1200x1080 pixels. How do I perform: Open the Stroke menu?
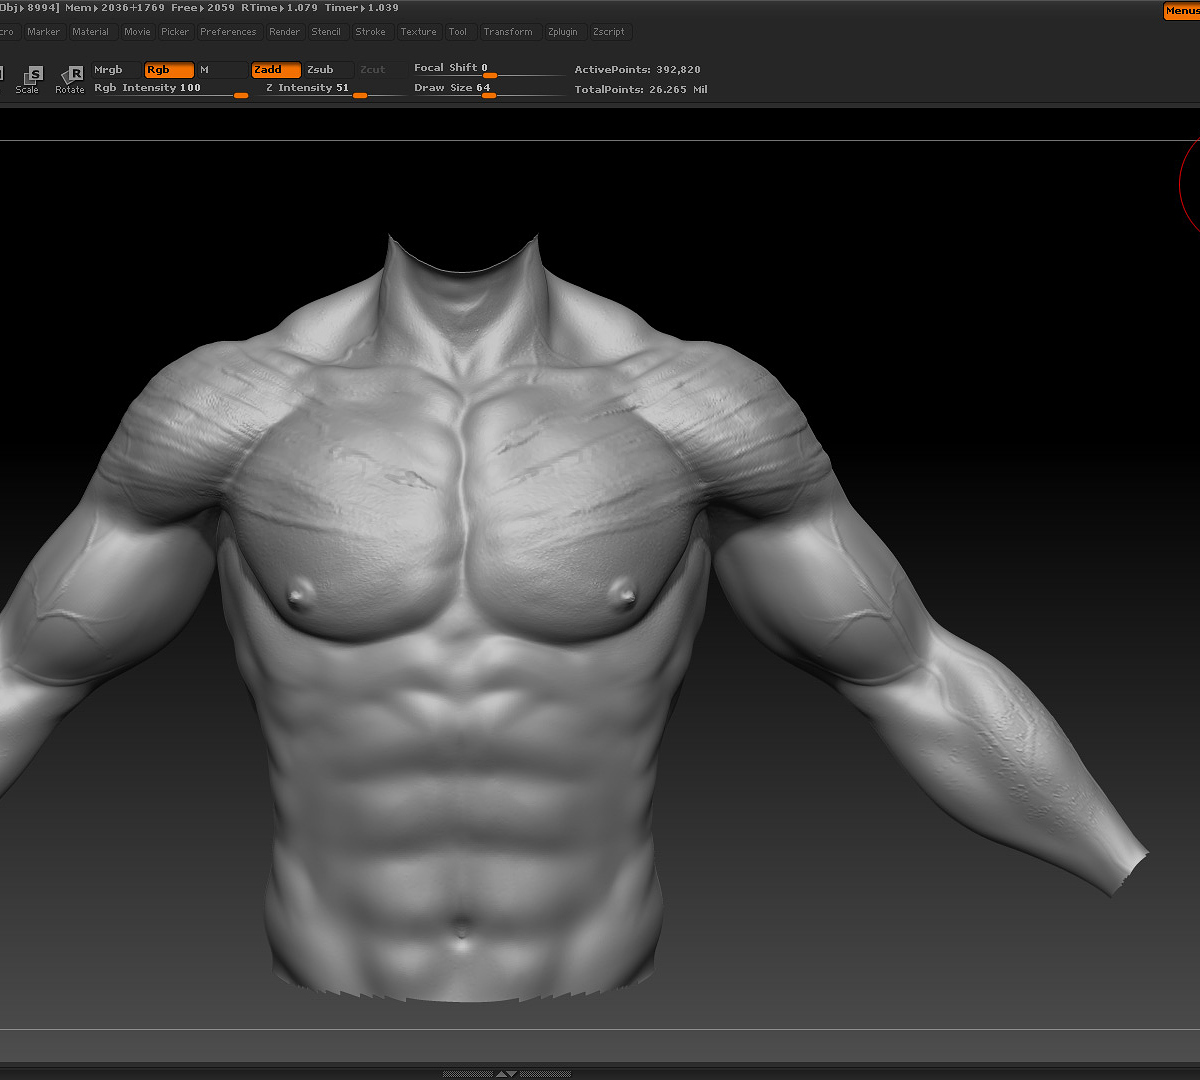371,32
